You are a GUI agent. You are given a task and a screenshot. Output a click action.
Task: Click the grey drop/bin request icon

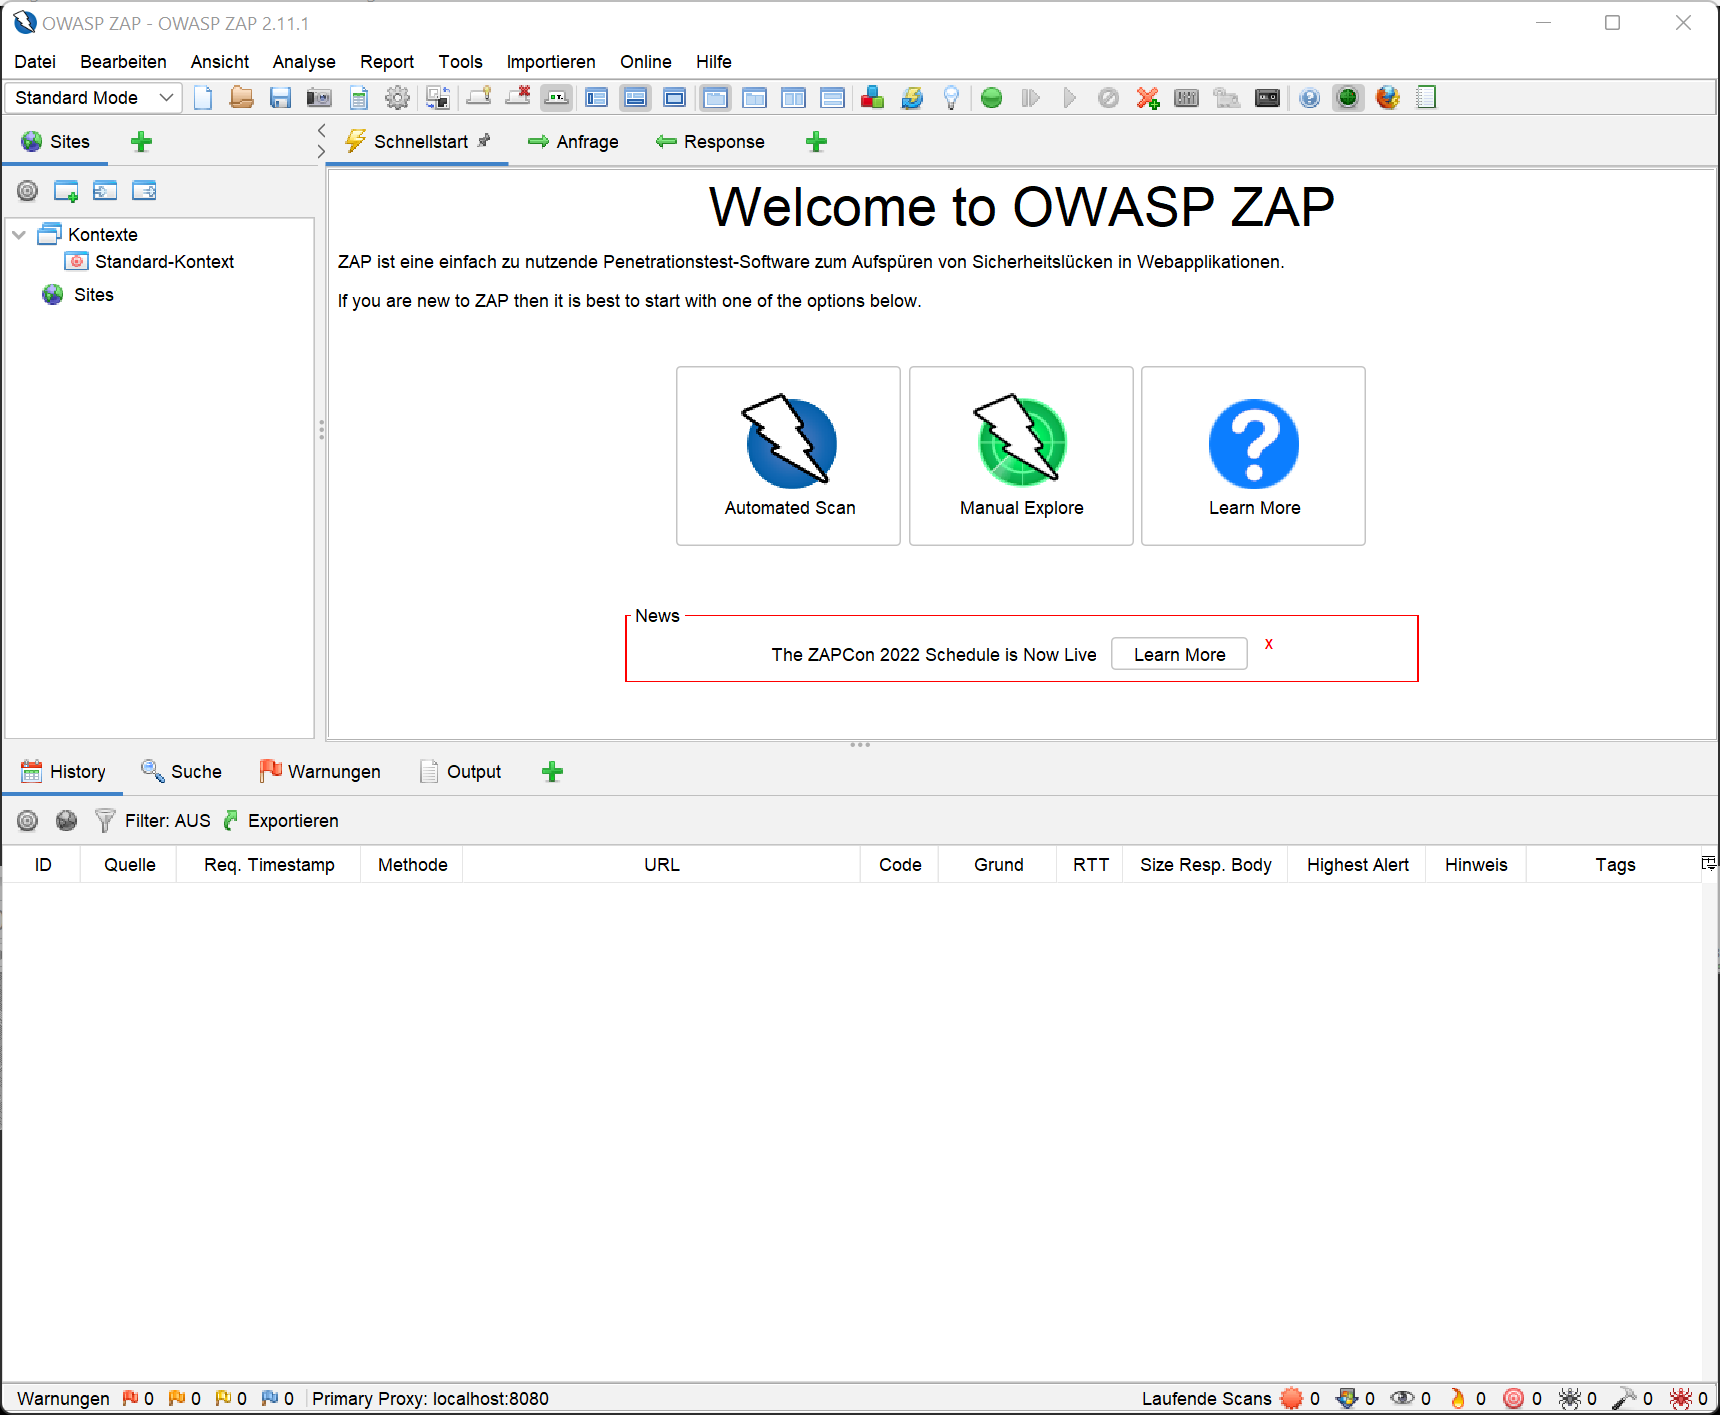point(1108,98)
